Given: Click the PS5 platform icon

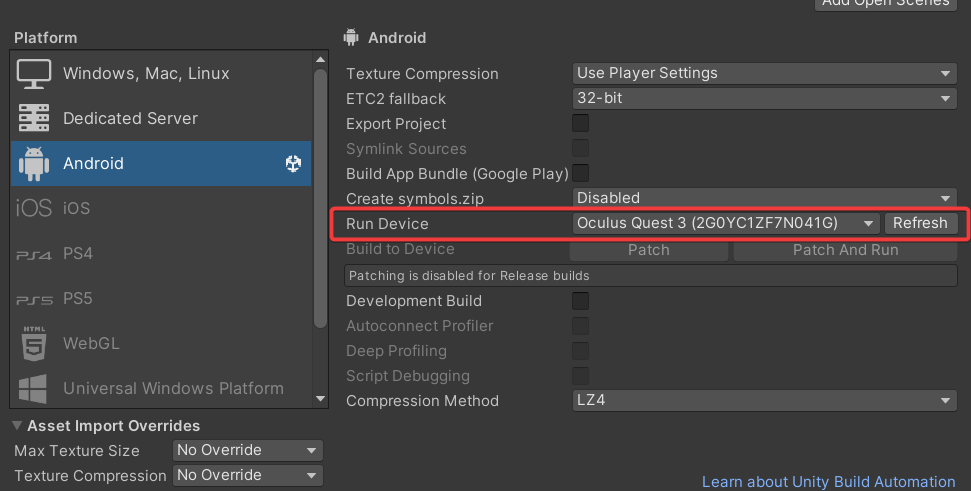Looking at the screenshot, I should pyautogui.click(x=34, y=299).
